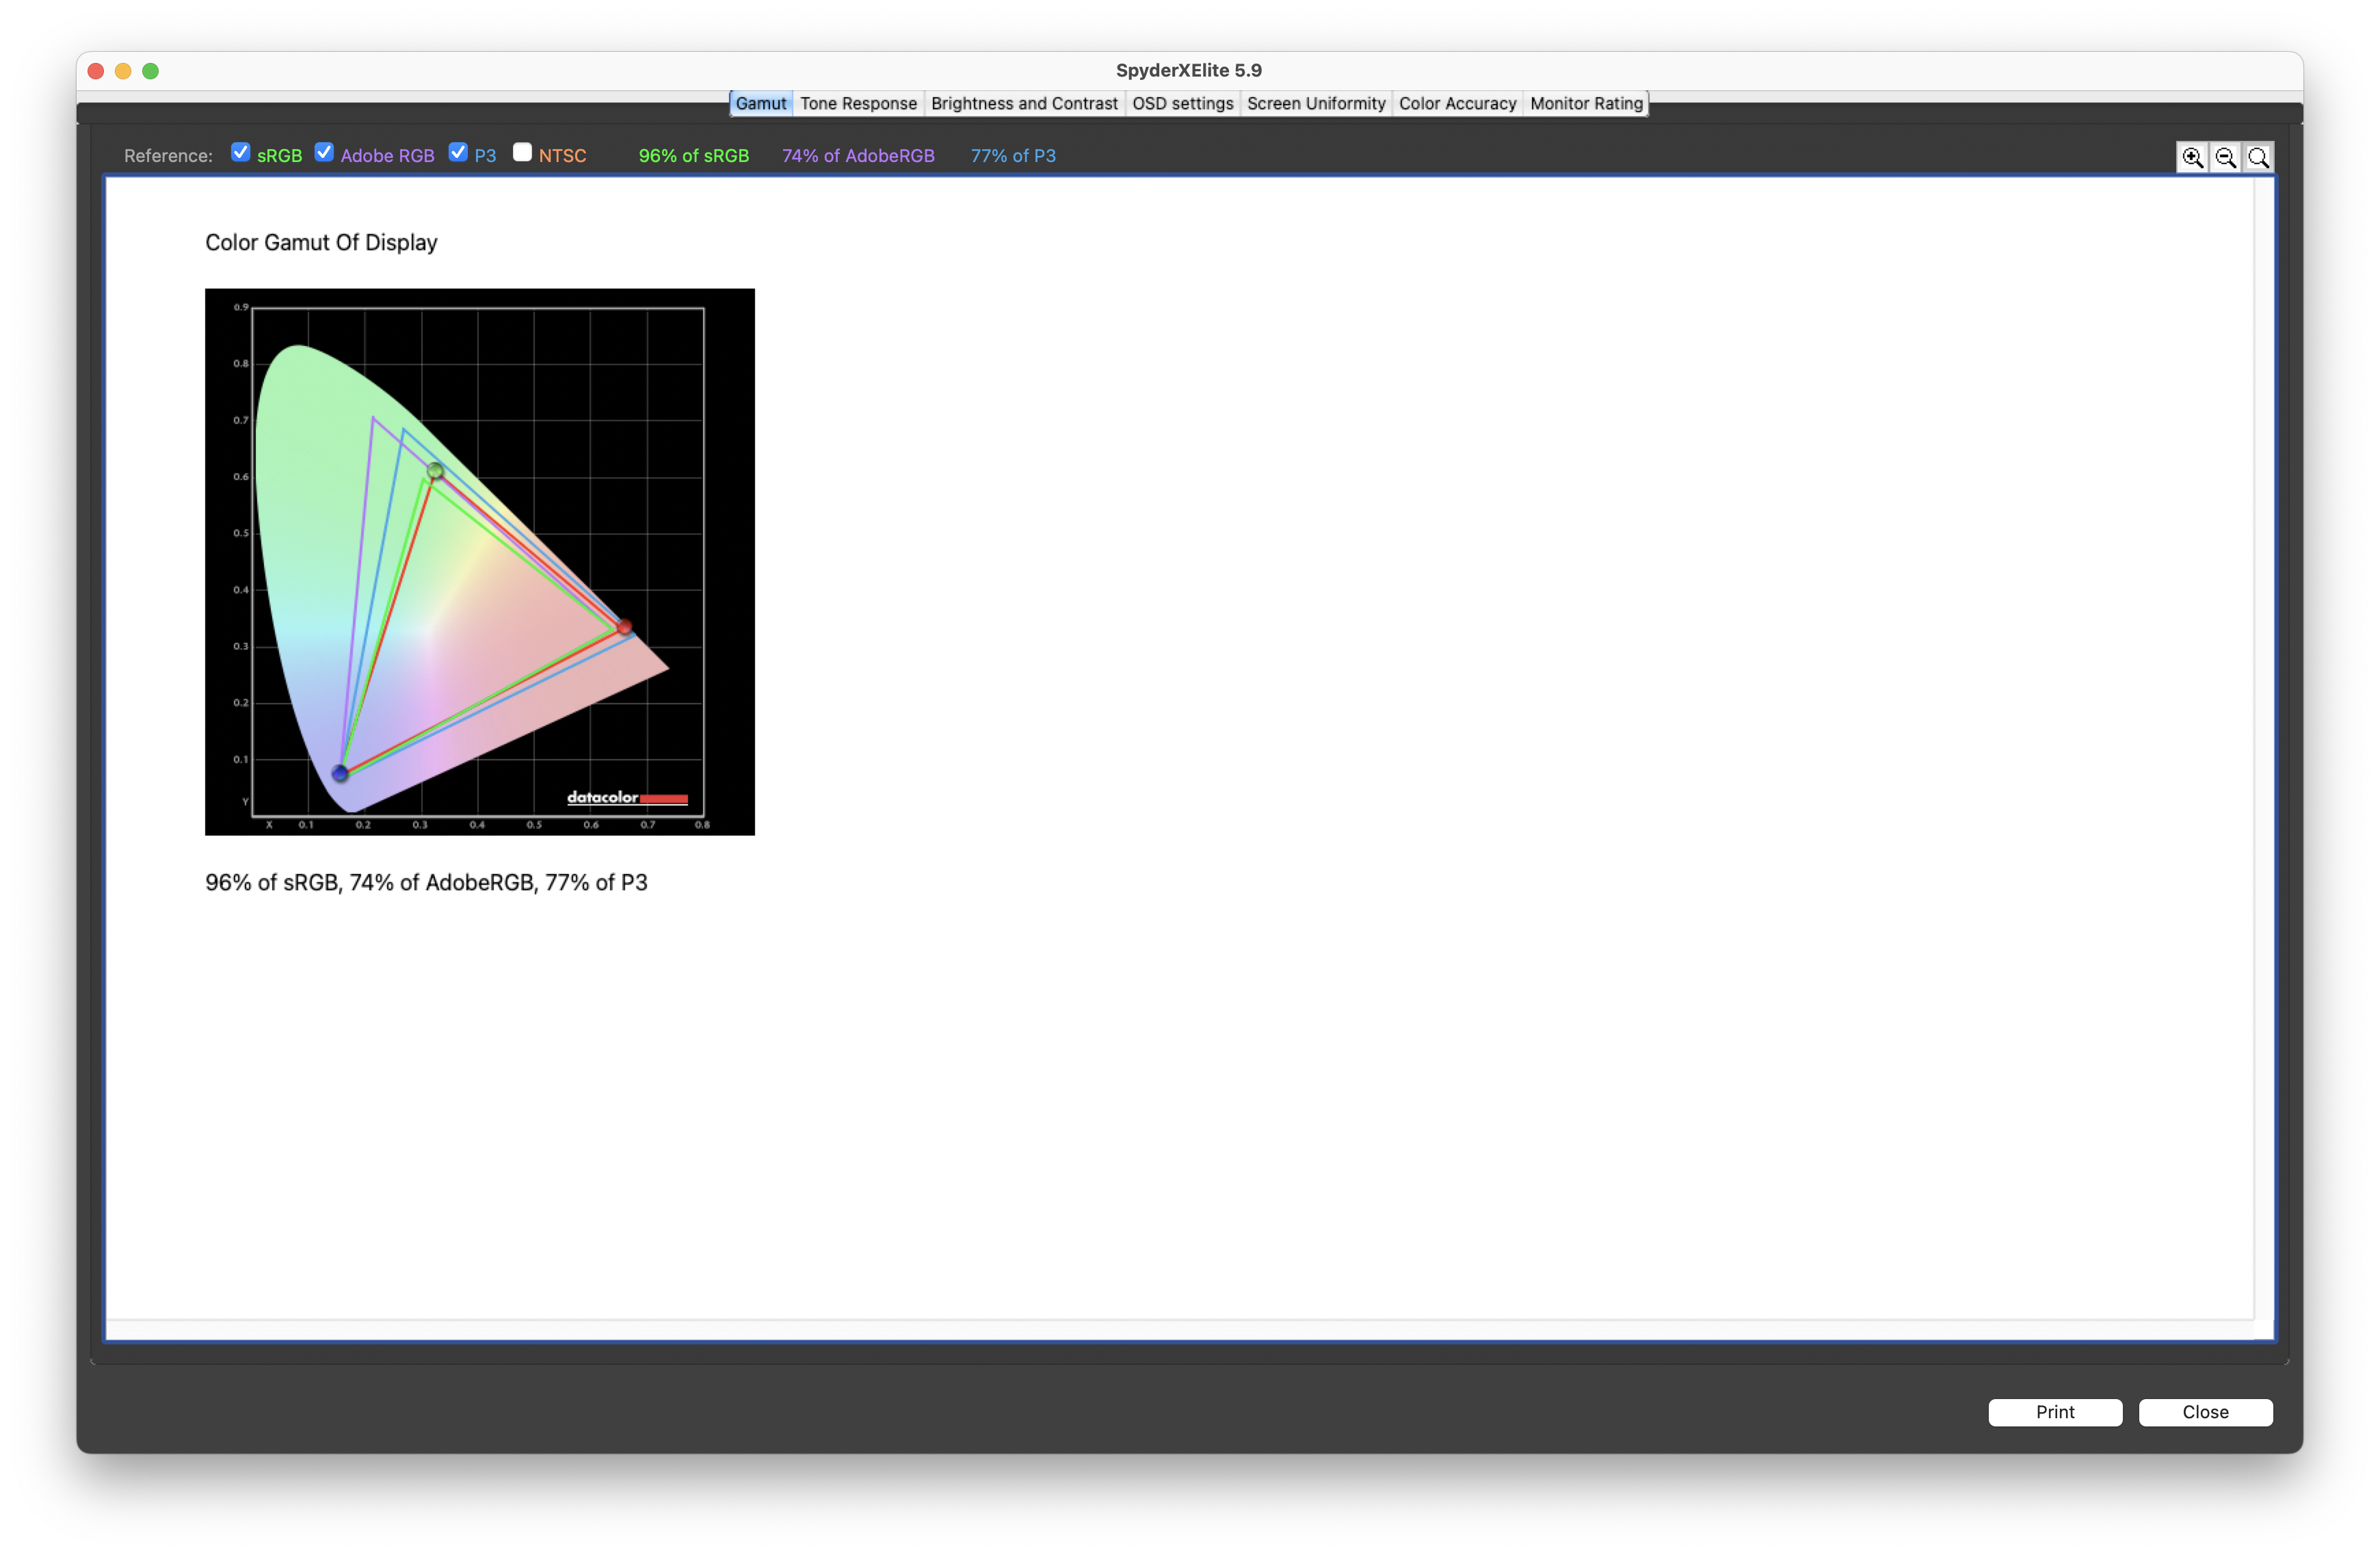
Task: Click the SpyderXElite 5.9 window title
Action: coord(1189,70)
